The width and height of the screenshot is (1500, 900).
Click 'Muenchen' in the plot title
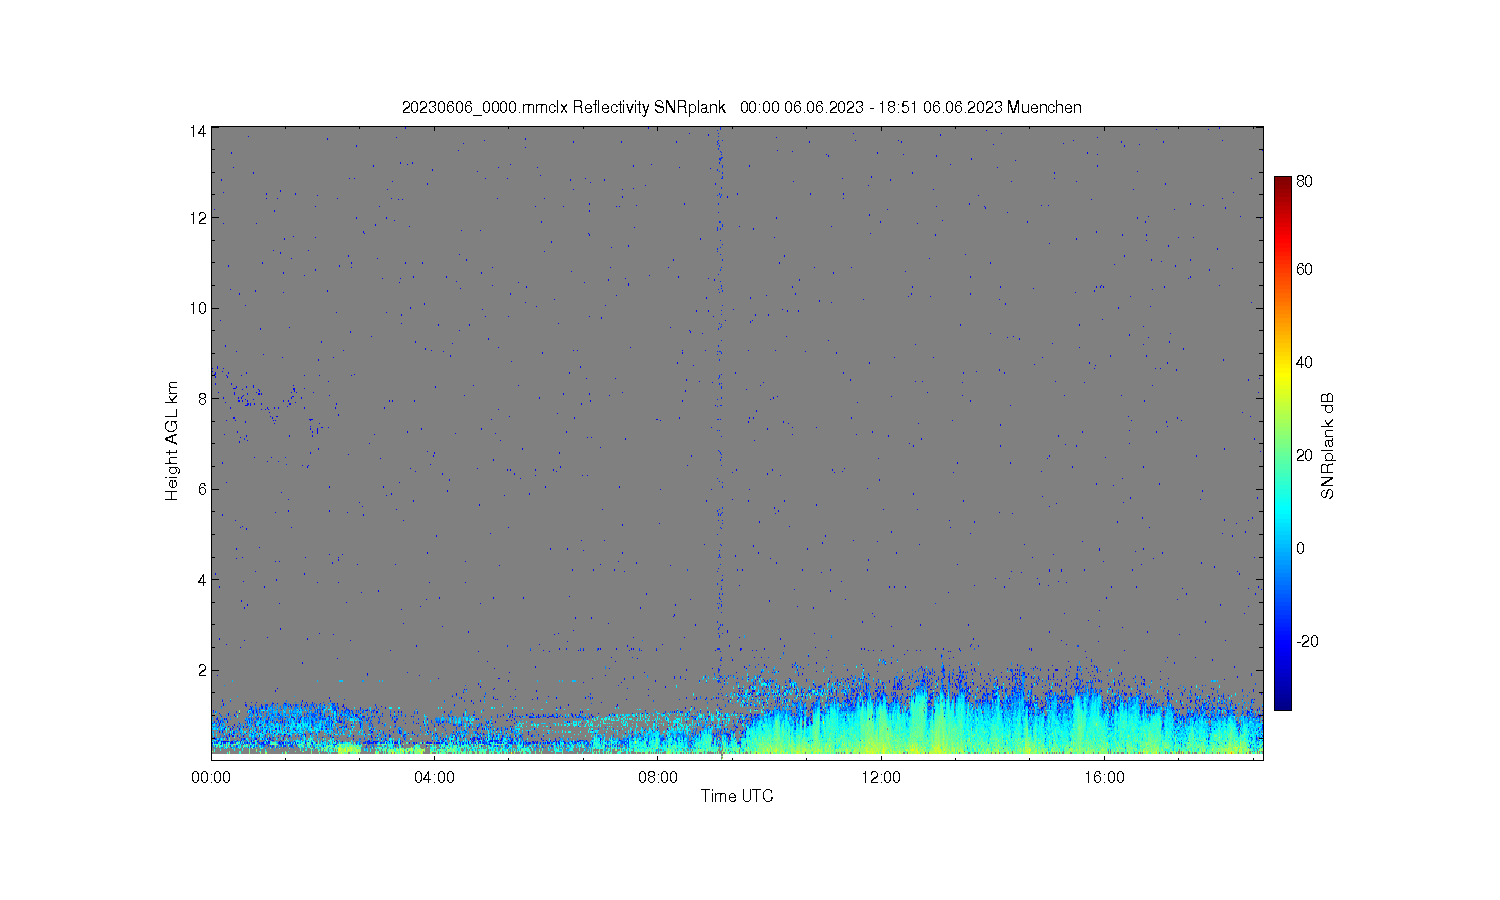(1044, 107)
